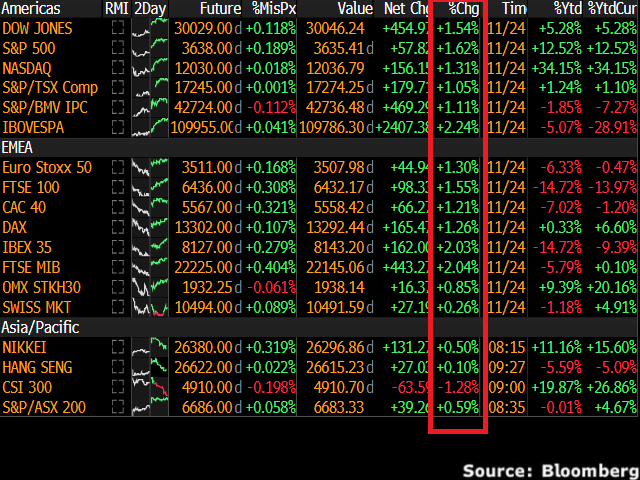Screen dimensions: 640x480
Task: Select the S&P/BMV IPC index name
Action: point(45,108)
